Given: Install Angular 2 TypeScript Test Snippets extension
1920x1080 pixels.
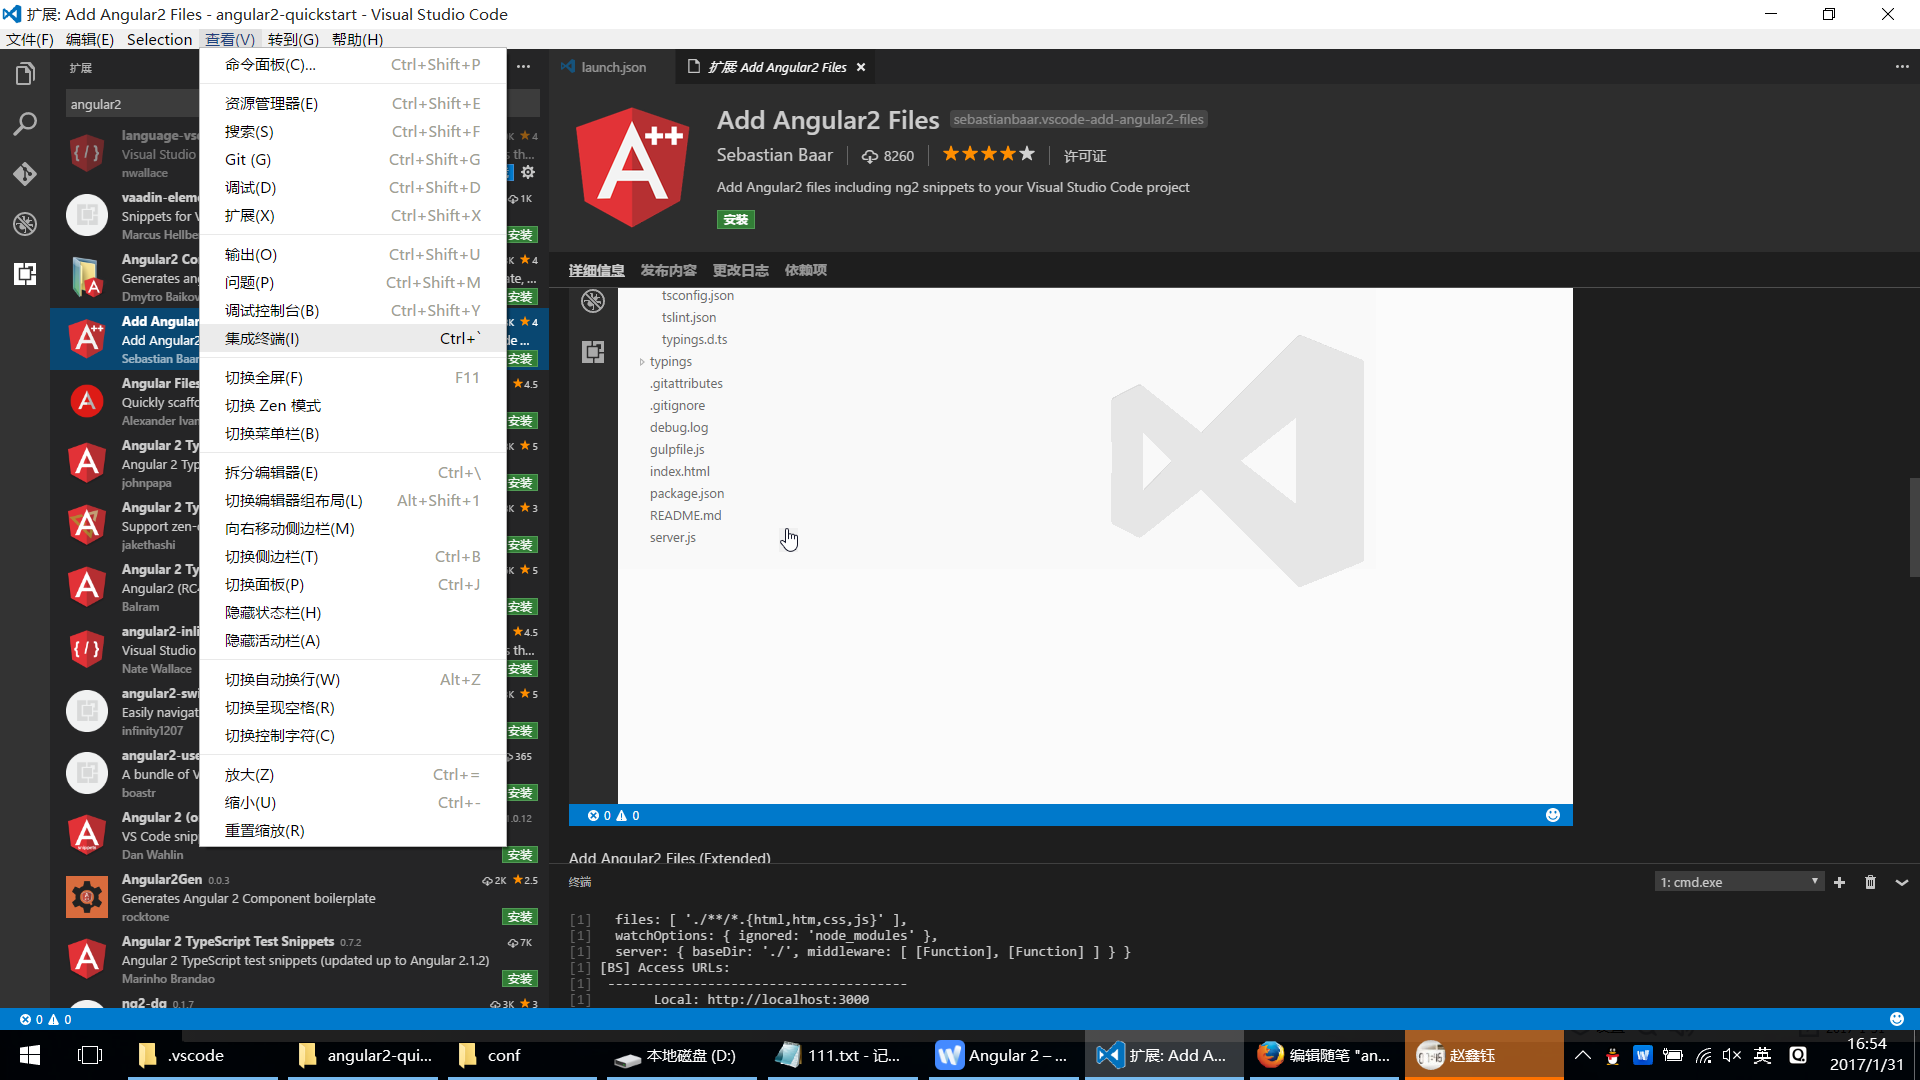Looking at the screenshot, I should tap(520, 979).
